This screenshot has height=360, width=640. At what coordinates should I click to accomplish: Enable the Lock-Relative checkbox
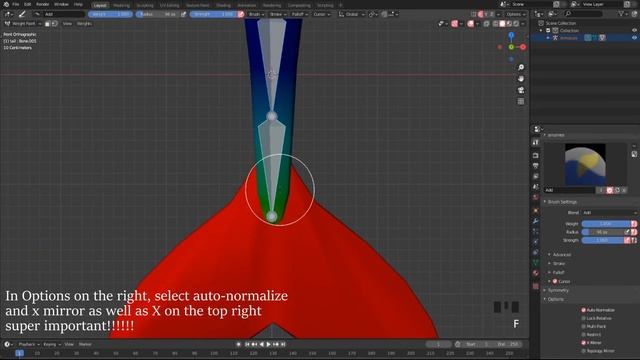click(x=584, y=318)
